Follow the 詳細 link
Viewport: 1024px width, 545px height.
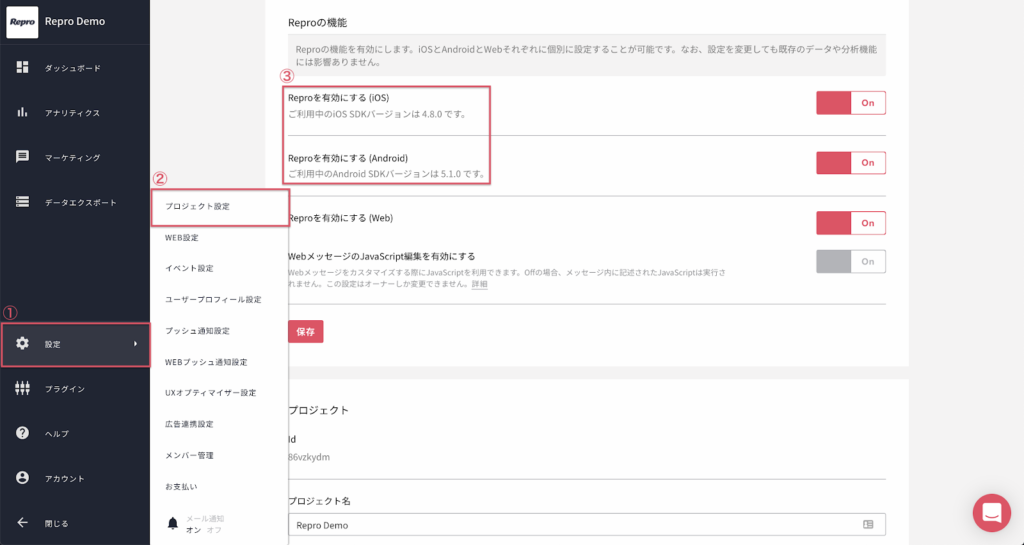[x=480, y=285]
